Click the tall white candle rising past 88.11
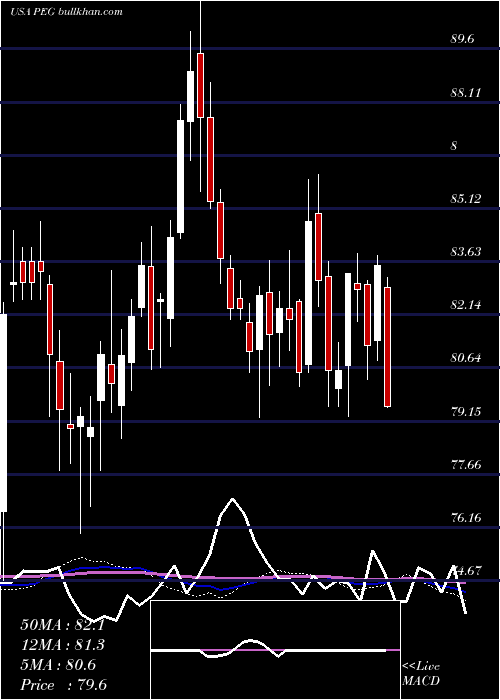 180,176
